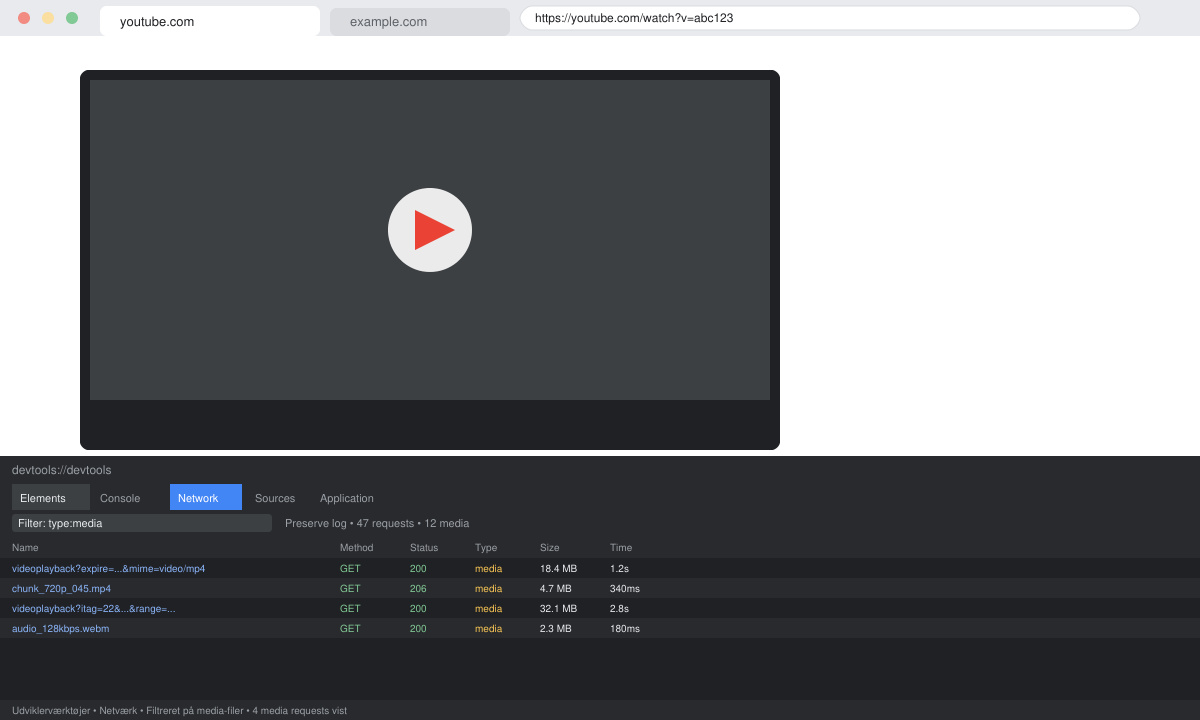Minimize the window with yellow button
This screenshot has height=720, width=1200.
click(x=48, y=18)
